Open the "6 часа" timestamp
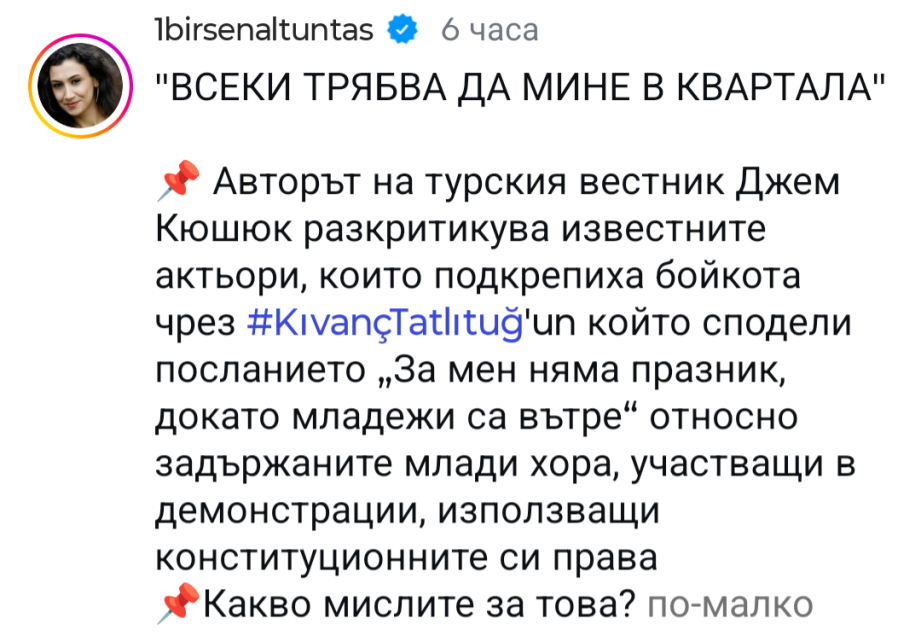Image resolution: width=921 pixels, height=638 pixels. click(490, 29)
